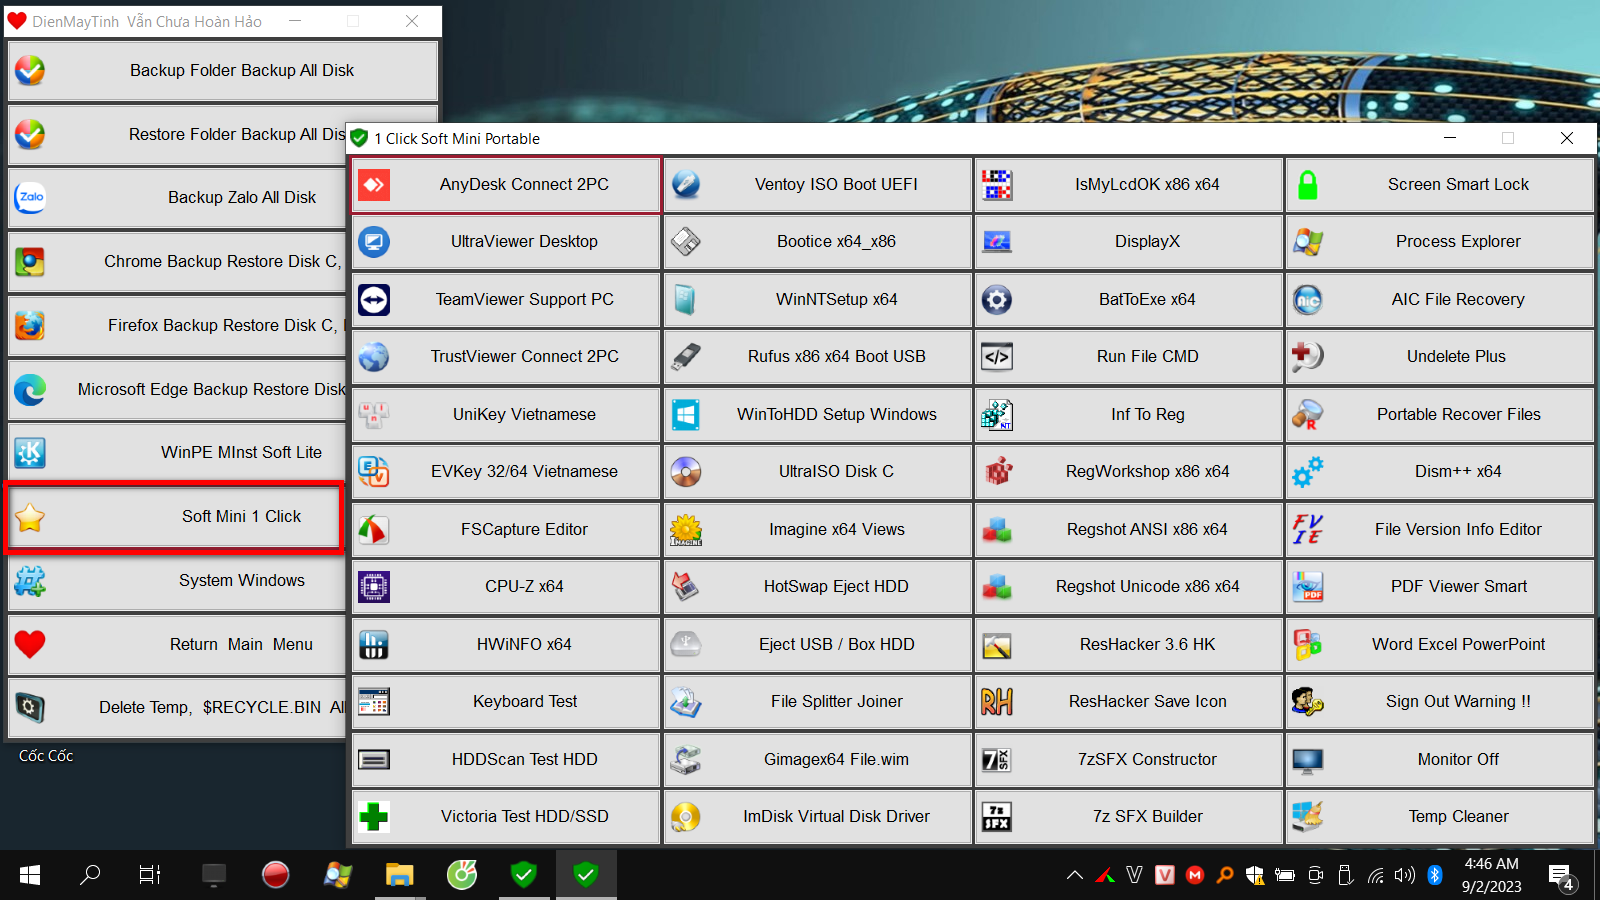Click the IsMyLcdOK pixel icon

click(x=997, y=185)
